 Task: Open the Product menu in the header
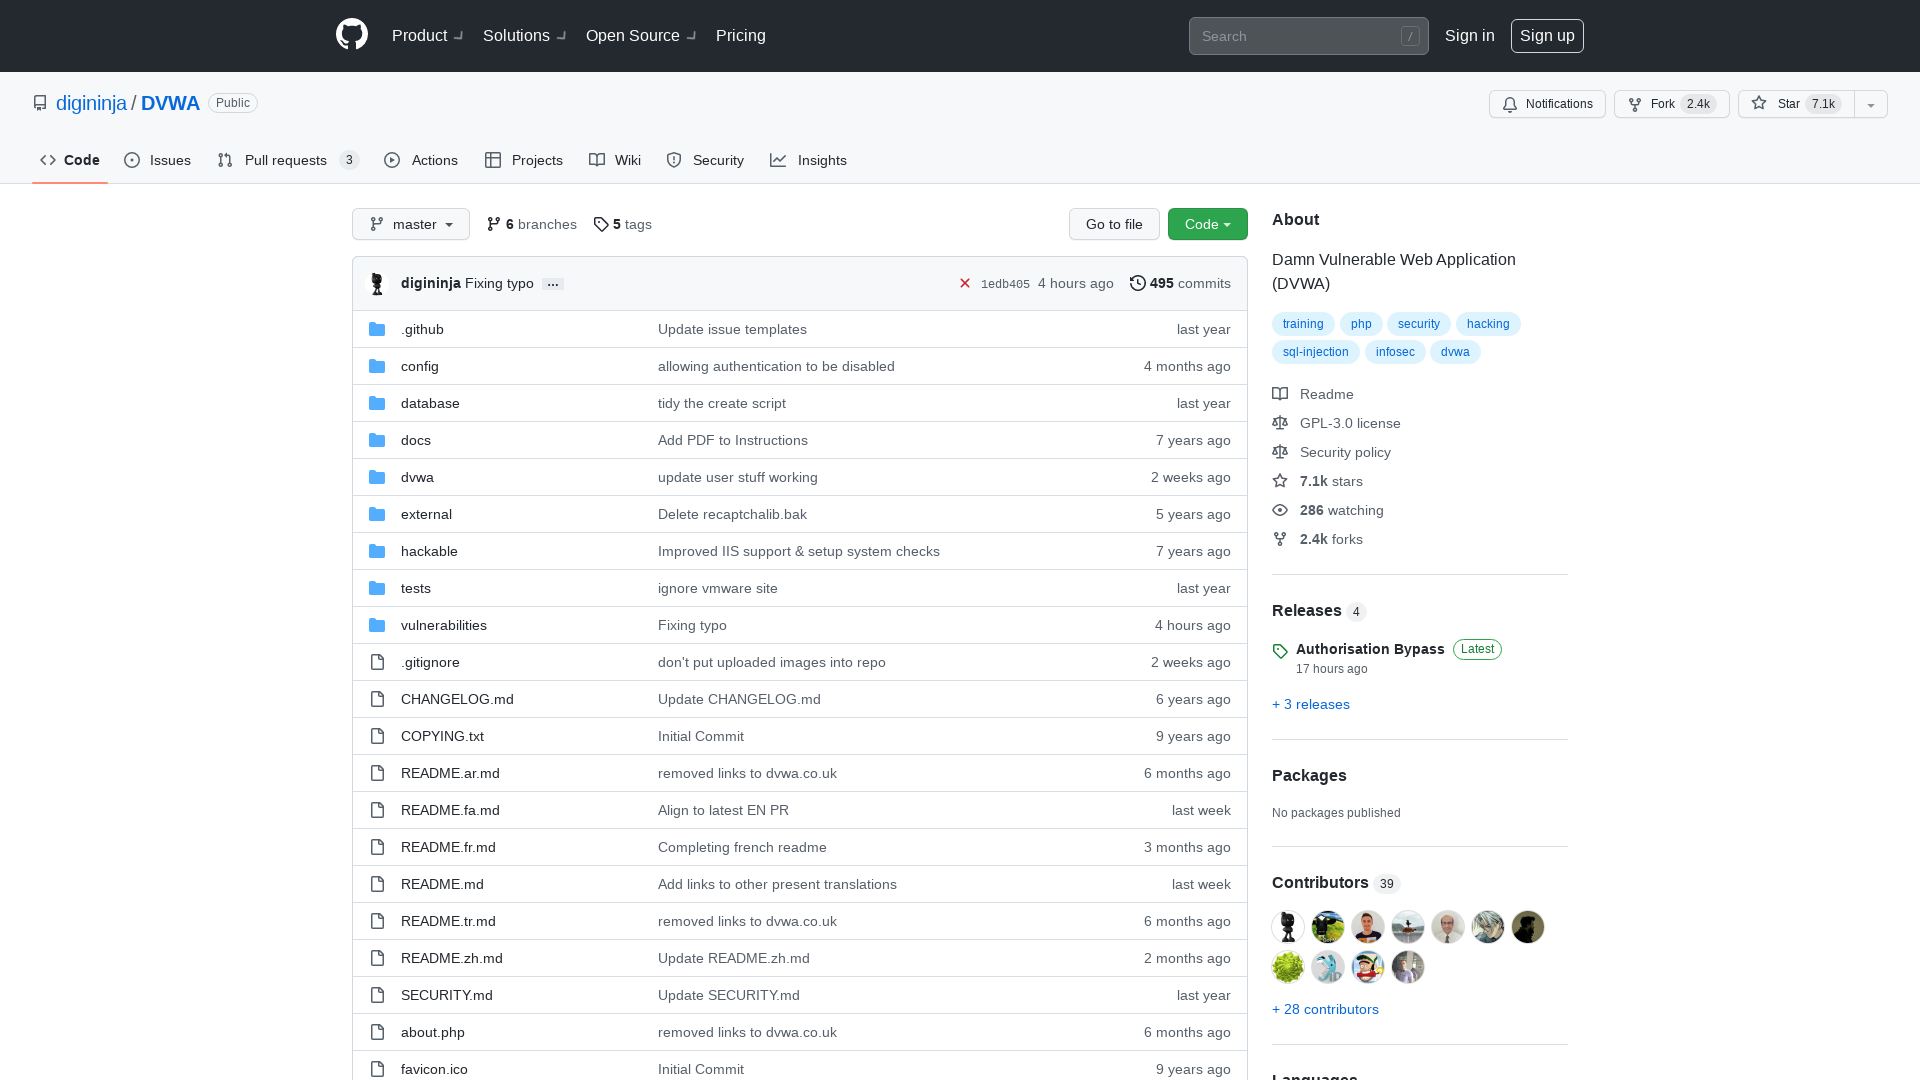pyautogui.click(x=427, y=35)
